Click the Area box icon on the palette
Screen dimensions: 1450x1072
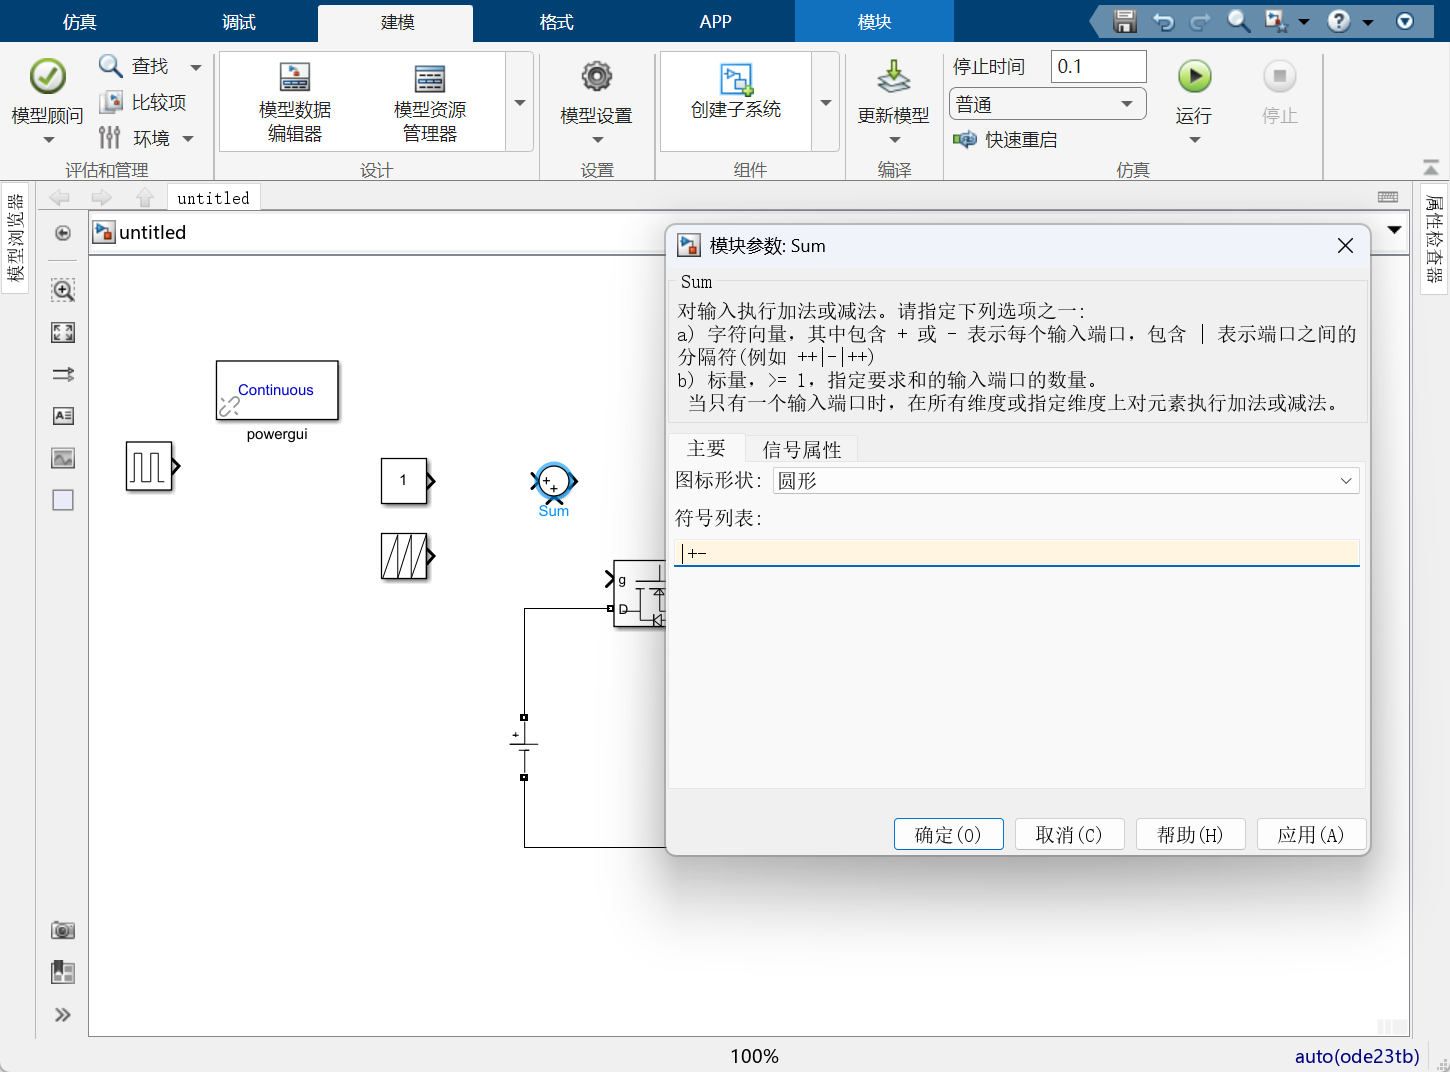[x=63, y=500]
